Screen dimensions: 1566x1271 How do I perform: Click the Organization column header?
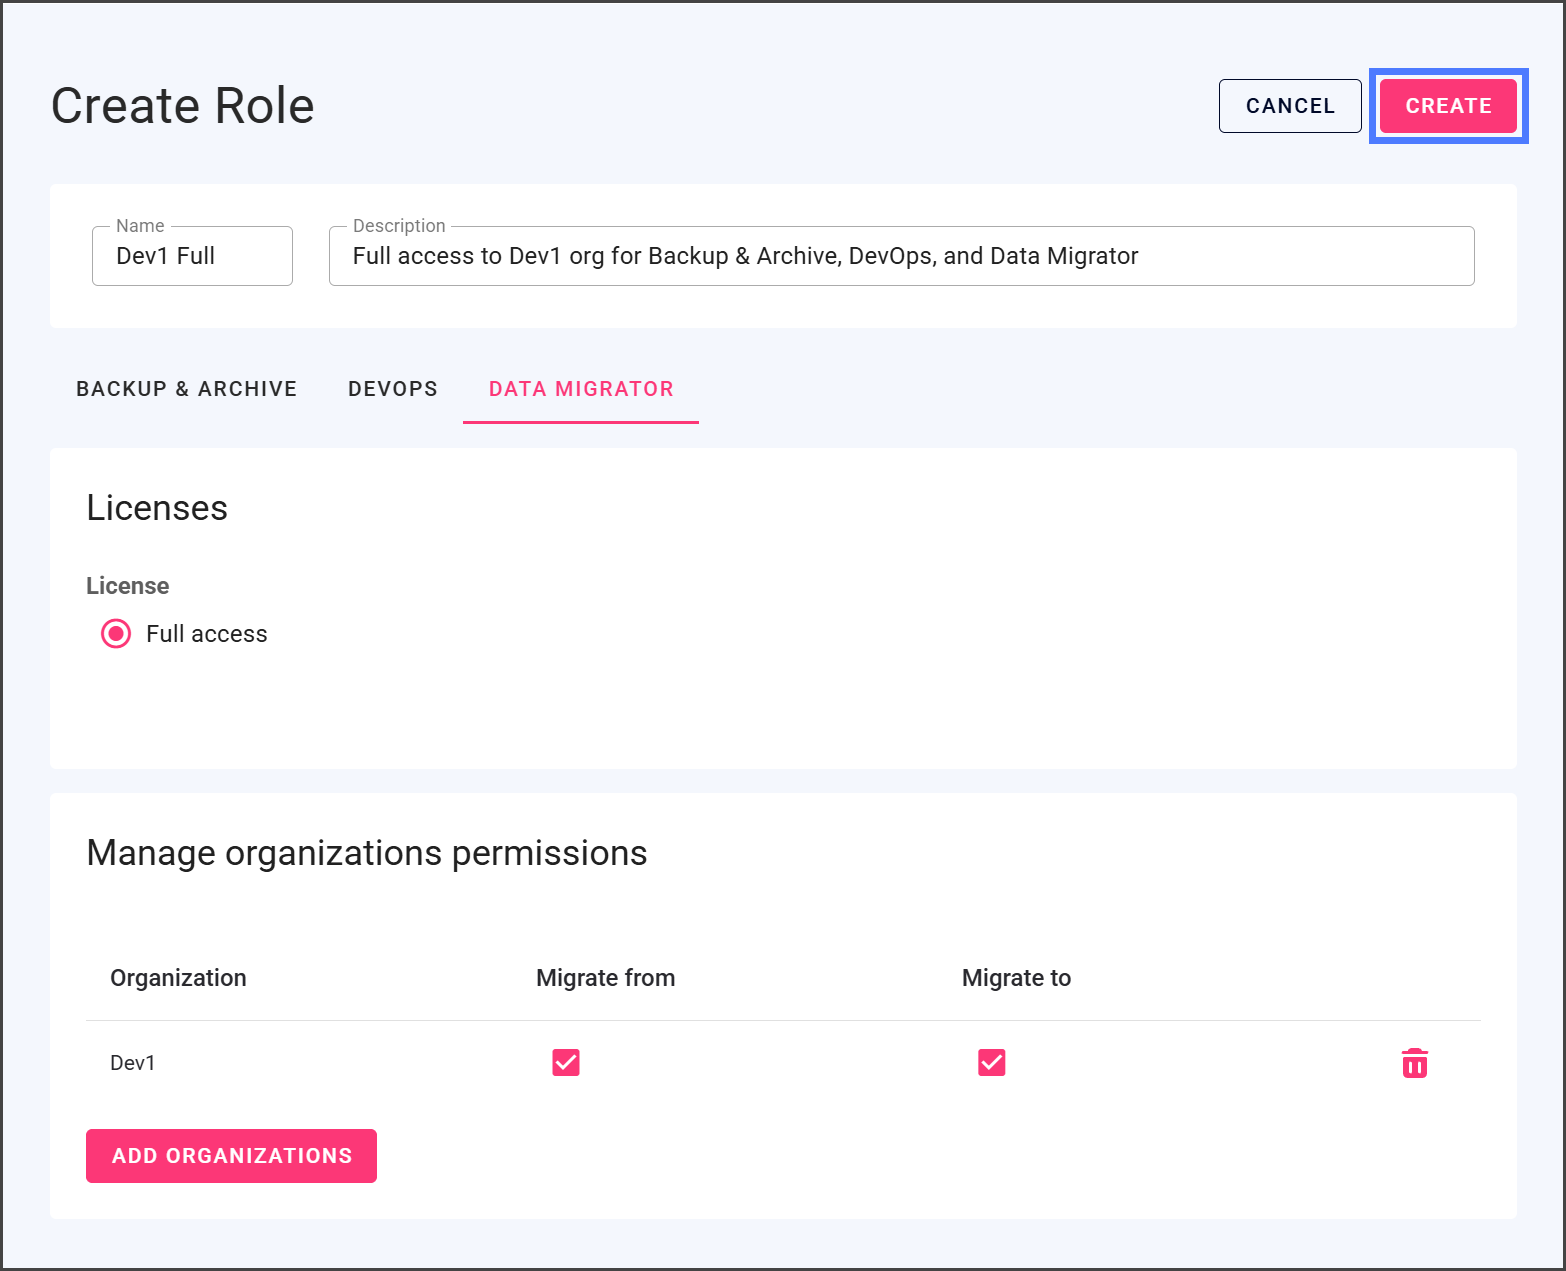[178, 978]
